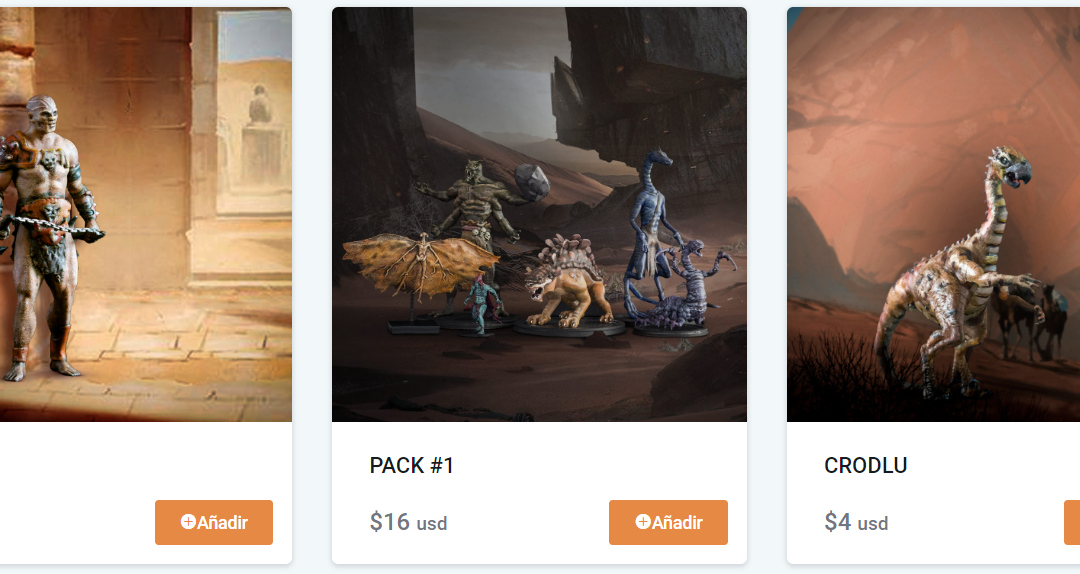
Task: Click the seated statue behind the warrior
Action: pos(260,105)
